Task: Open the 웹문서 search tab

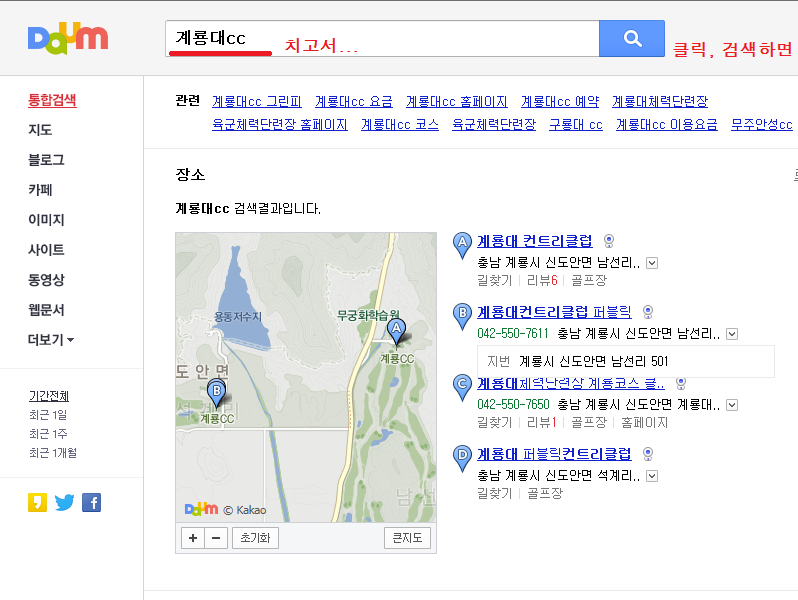Action: 46,310
